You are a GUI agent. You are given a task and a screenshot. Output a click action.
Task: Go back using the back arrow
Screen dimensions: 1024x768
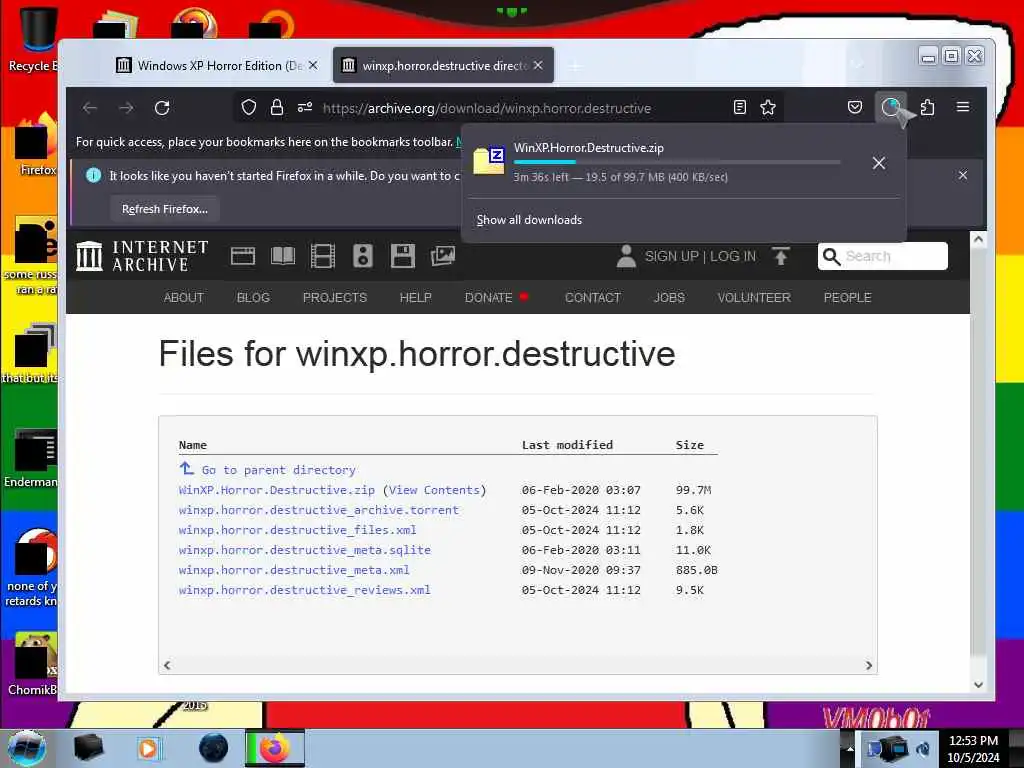pos(90,108)
